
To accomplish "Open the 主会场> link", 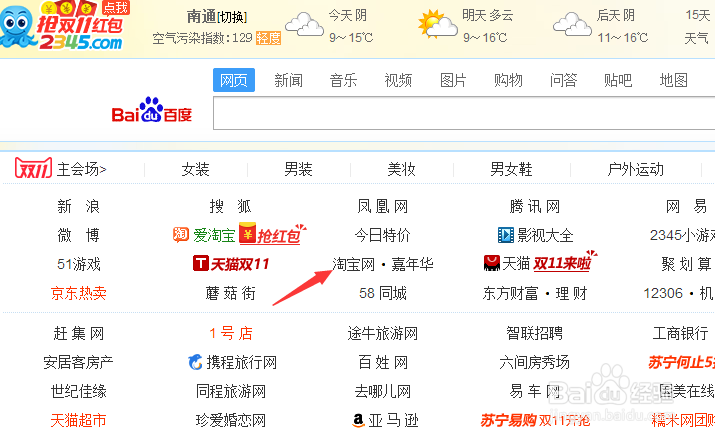I will 82,169.
